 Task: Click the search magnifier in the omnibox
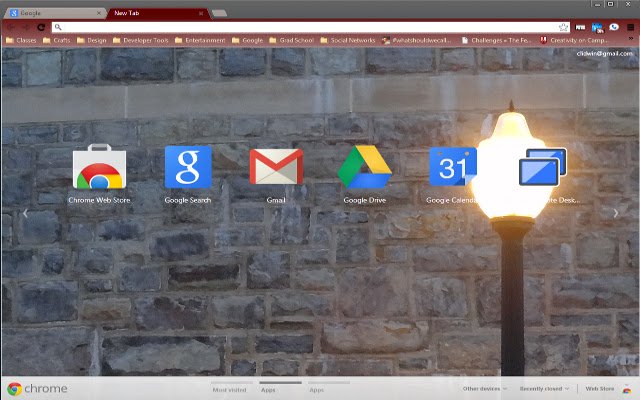58,27
